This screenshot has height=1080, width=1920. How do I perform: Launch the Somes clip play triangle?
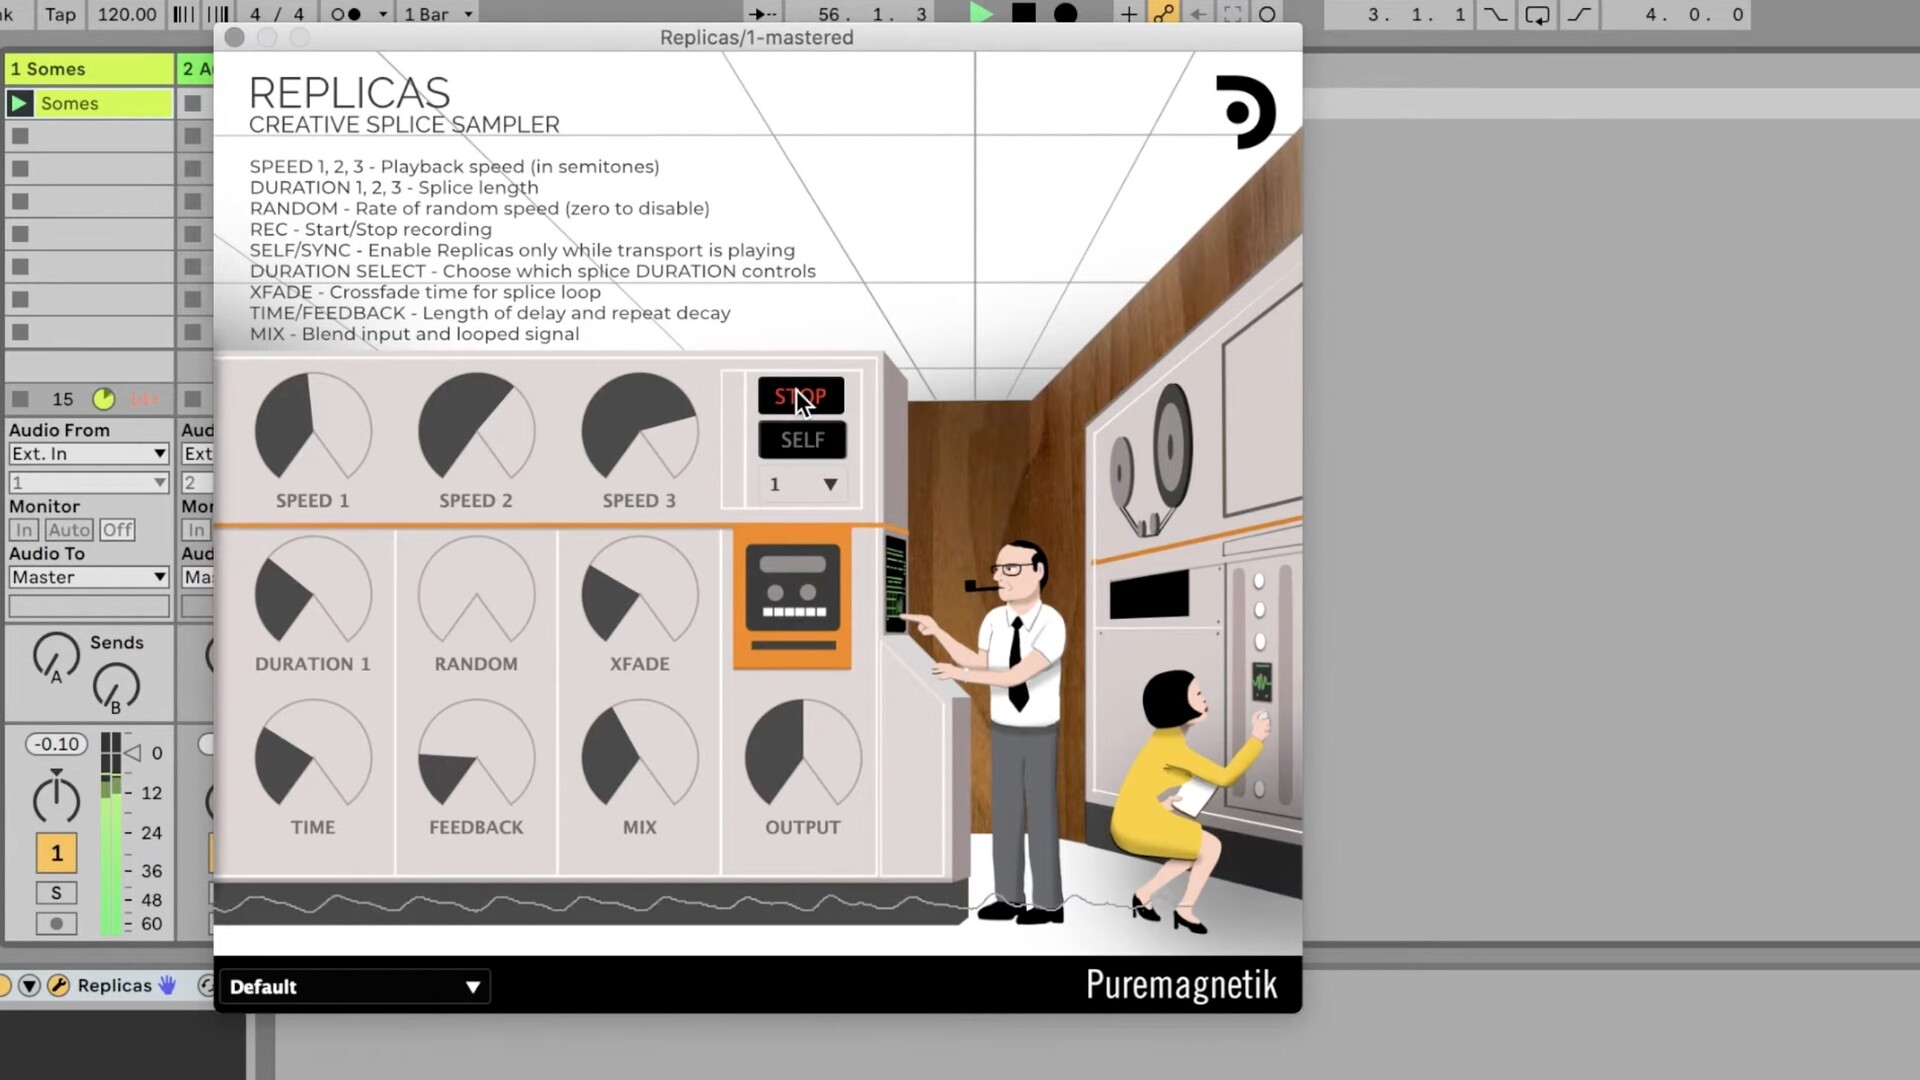[x=19, y=103]
